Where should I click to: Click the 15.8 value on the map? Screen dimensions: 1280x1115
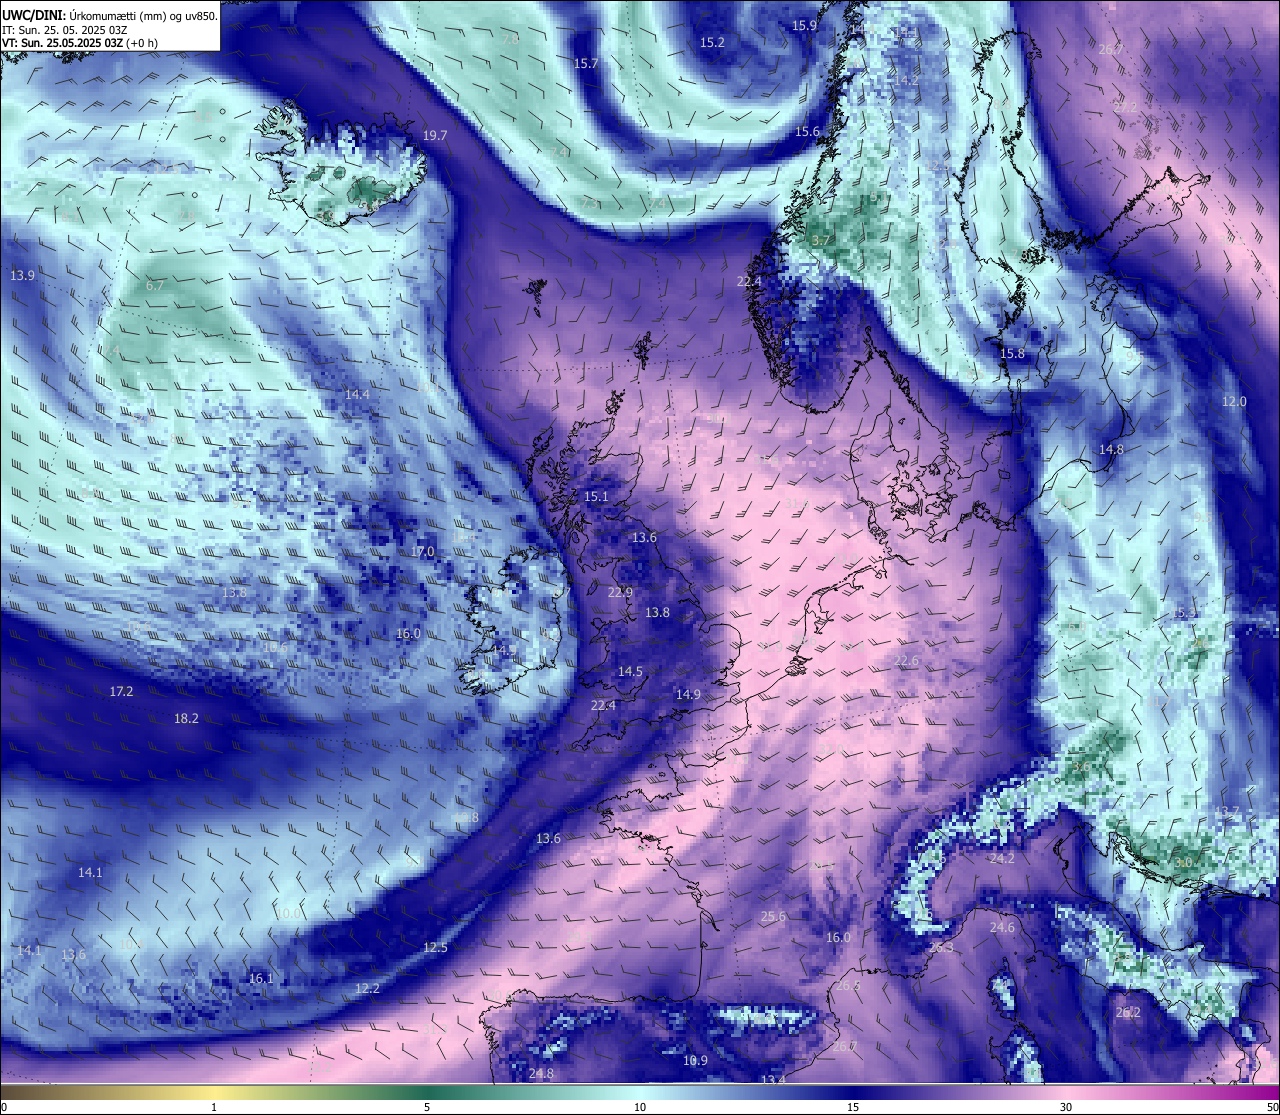1012,354
